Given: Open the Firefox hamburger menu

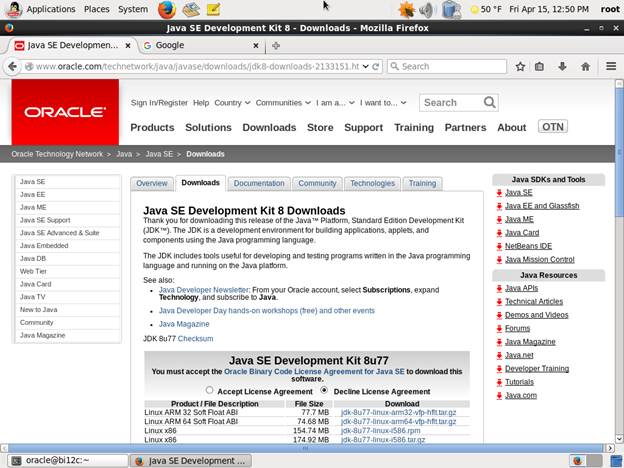Looking at the screenshot, I should tap(611, 67).
